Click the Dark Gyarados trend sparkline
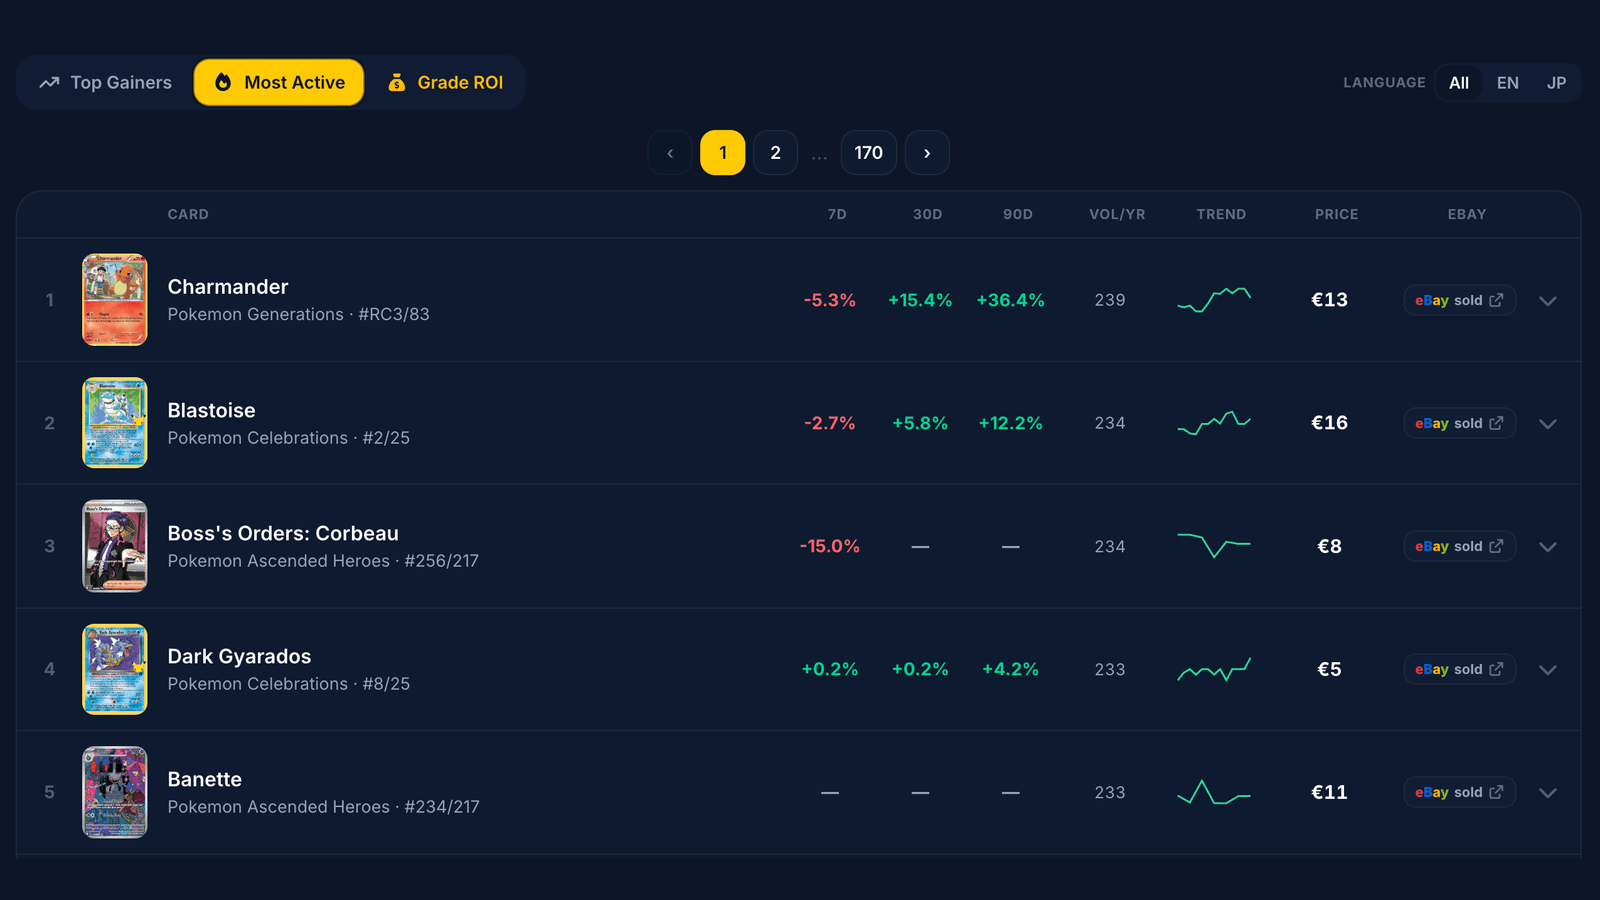 click(x=1214, y=669)
